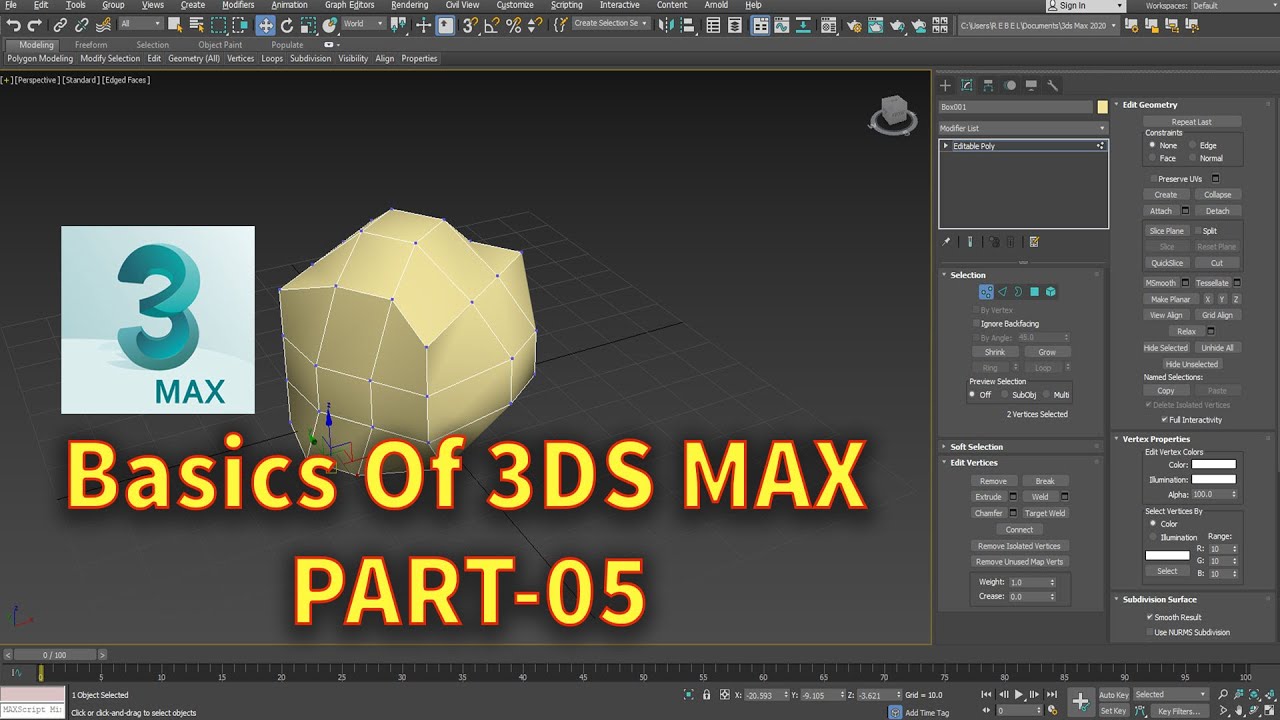The width and height of the screenshot is (1280, 720).
Task: Click the Angle Snap toggle icon
Action: coord(491,25)
